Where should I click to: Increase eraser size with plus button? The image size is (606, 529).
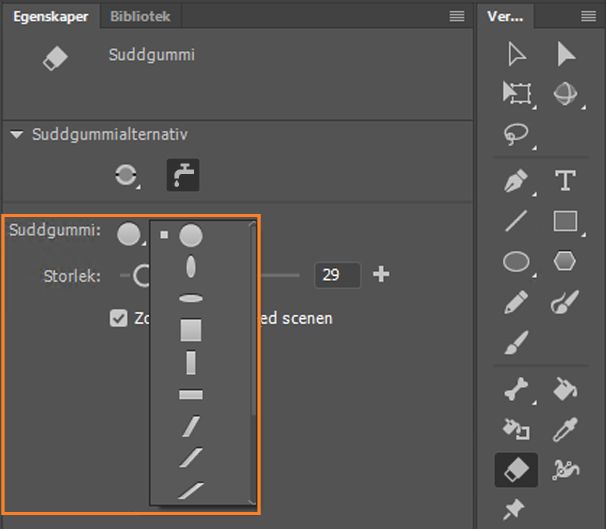pyautogui.click(x=381, y=274)
